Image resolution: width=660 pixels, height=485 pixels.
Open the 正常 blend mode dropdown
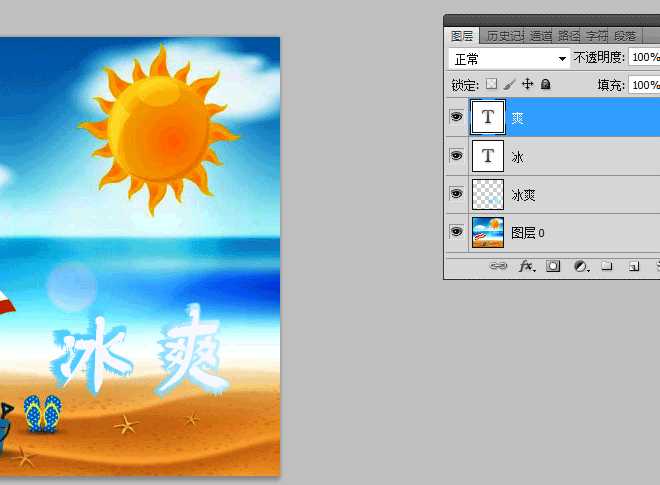508,59
